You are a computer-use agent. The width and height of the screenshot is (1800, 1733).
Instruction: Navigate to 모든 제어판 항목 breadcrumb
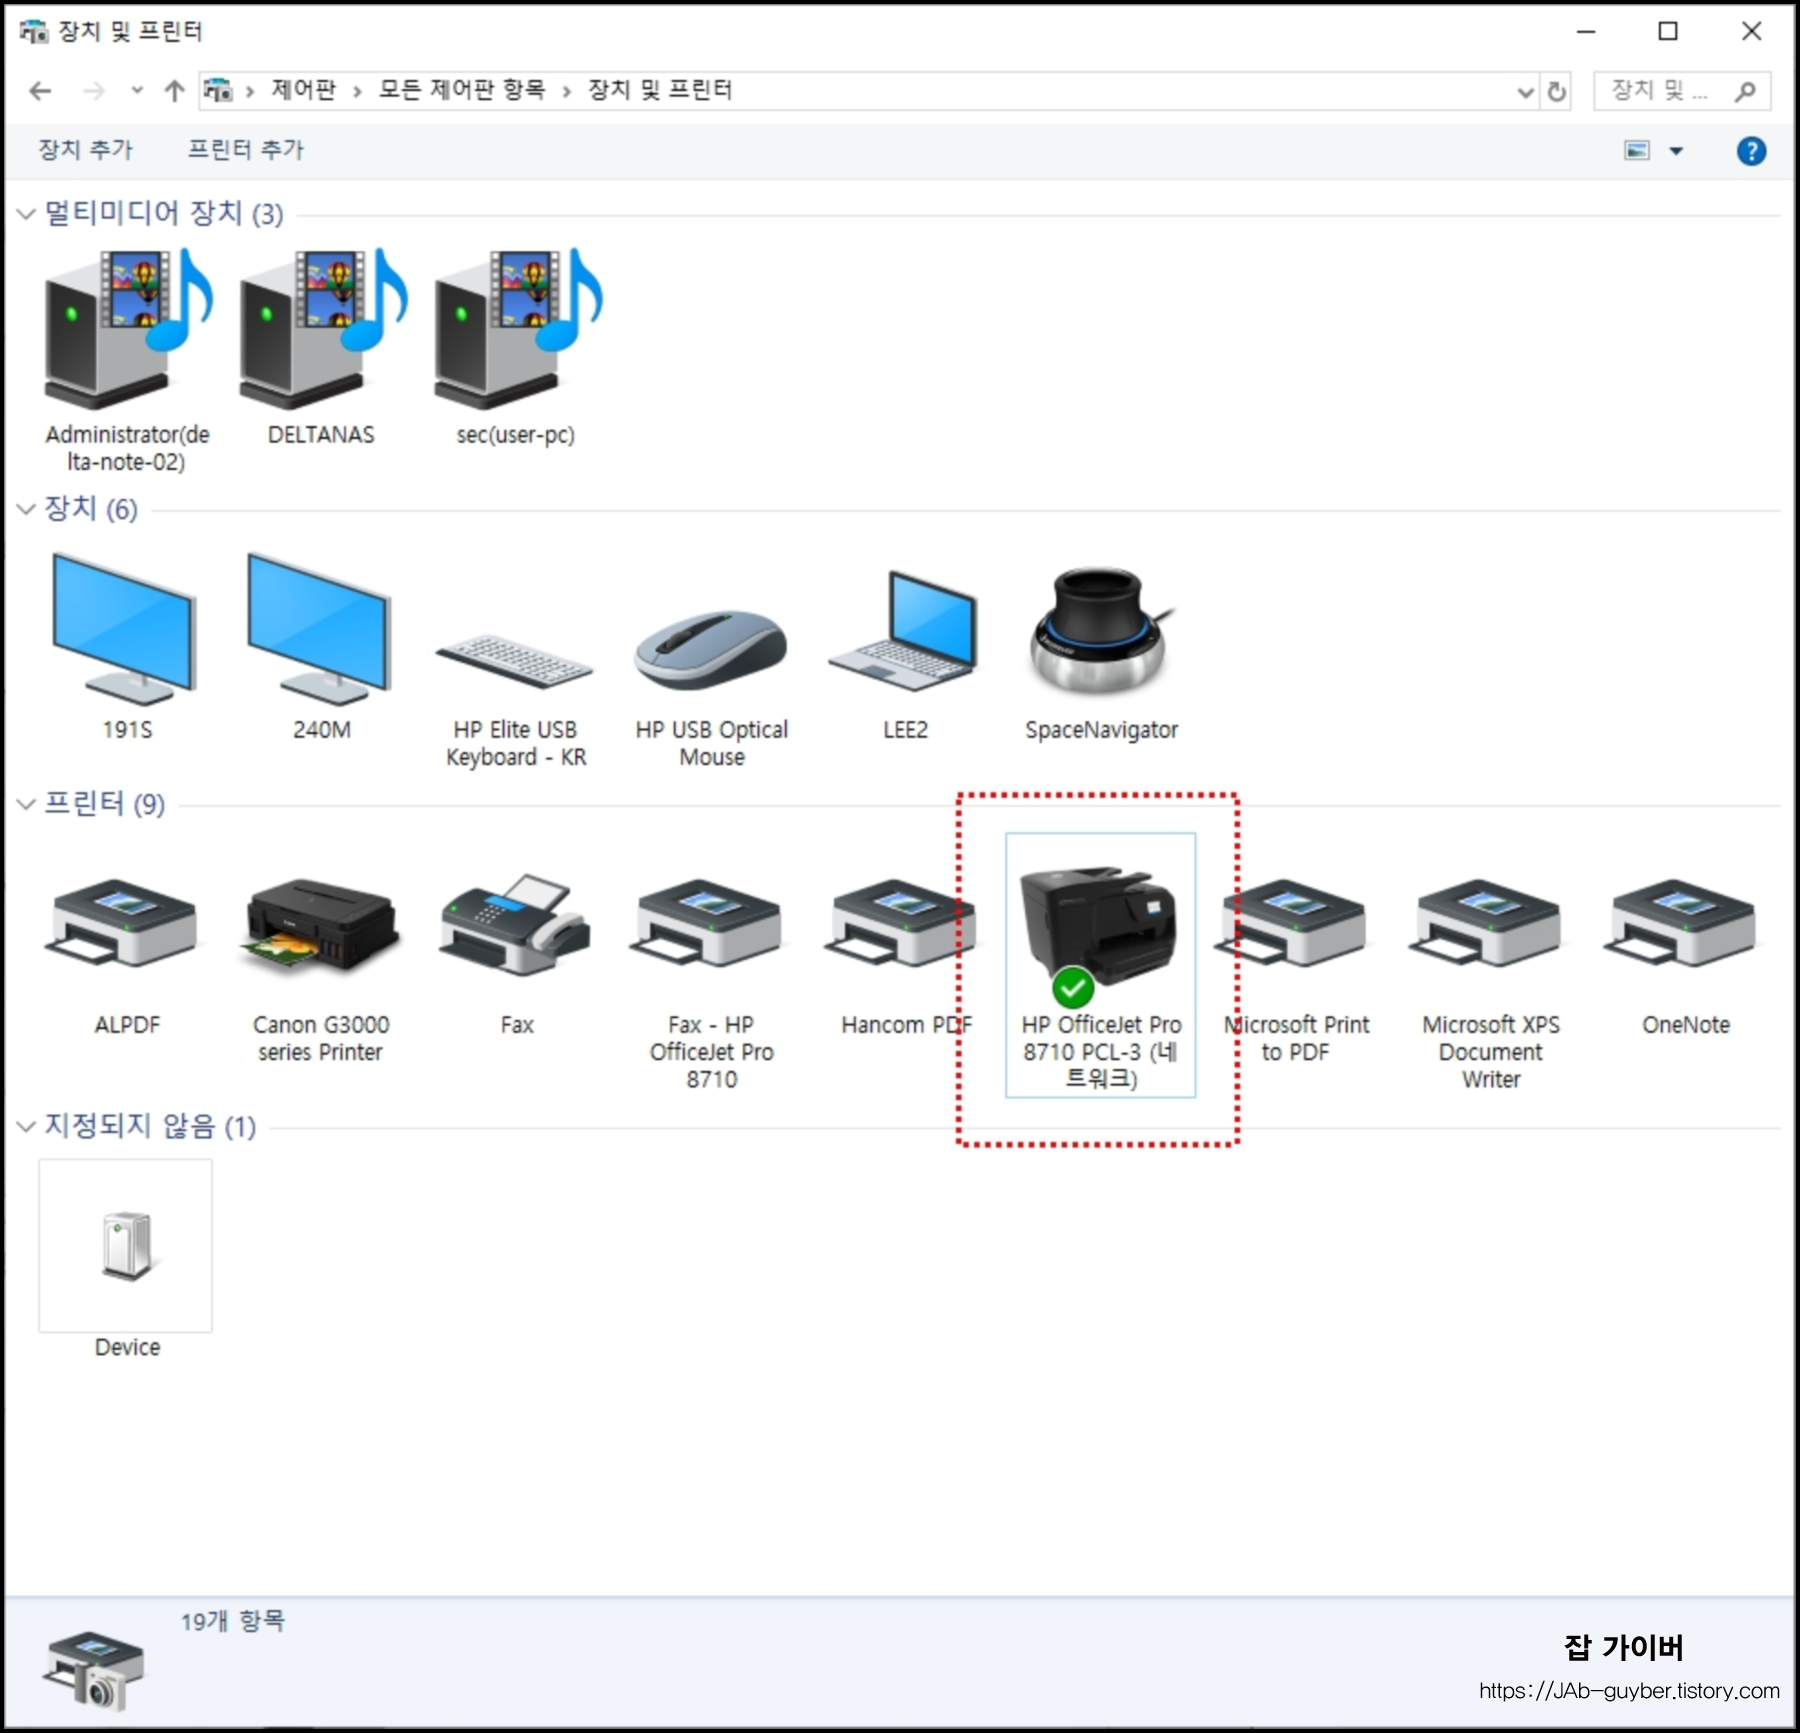click(462, 90)
